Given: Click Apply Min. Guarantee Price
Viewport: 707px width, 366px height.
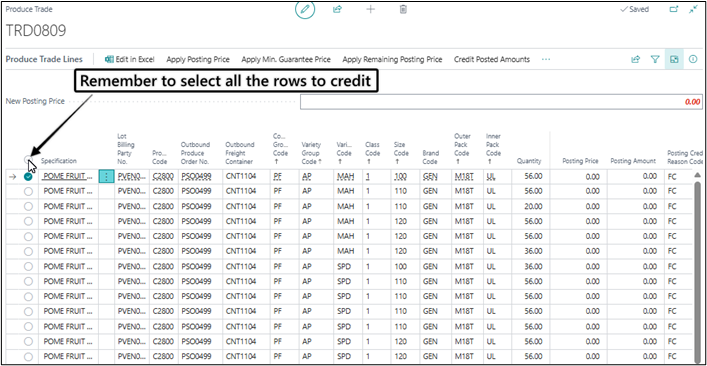Looking at the screenshot, I should tap(286, 59).
